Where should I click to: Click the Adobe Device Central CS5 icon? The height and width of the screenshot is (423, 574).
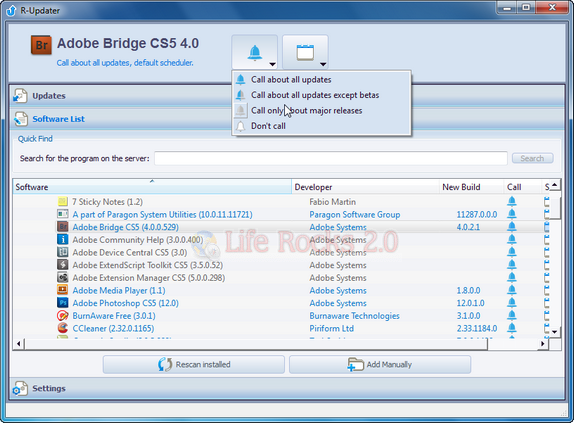[x=63, y=252]
